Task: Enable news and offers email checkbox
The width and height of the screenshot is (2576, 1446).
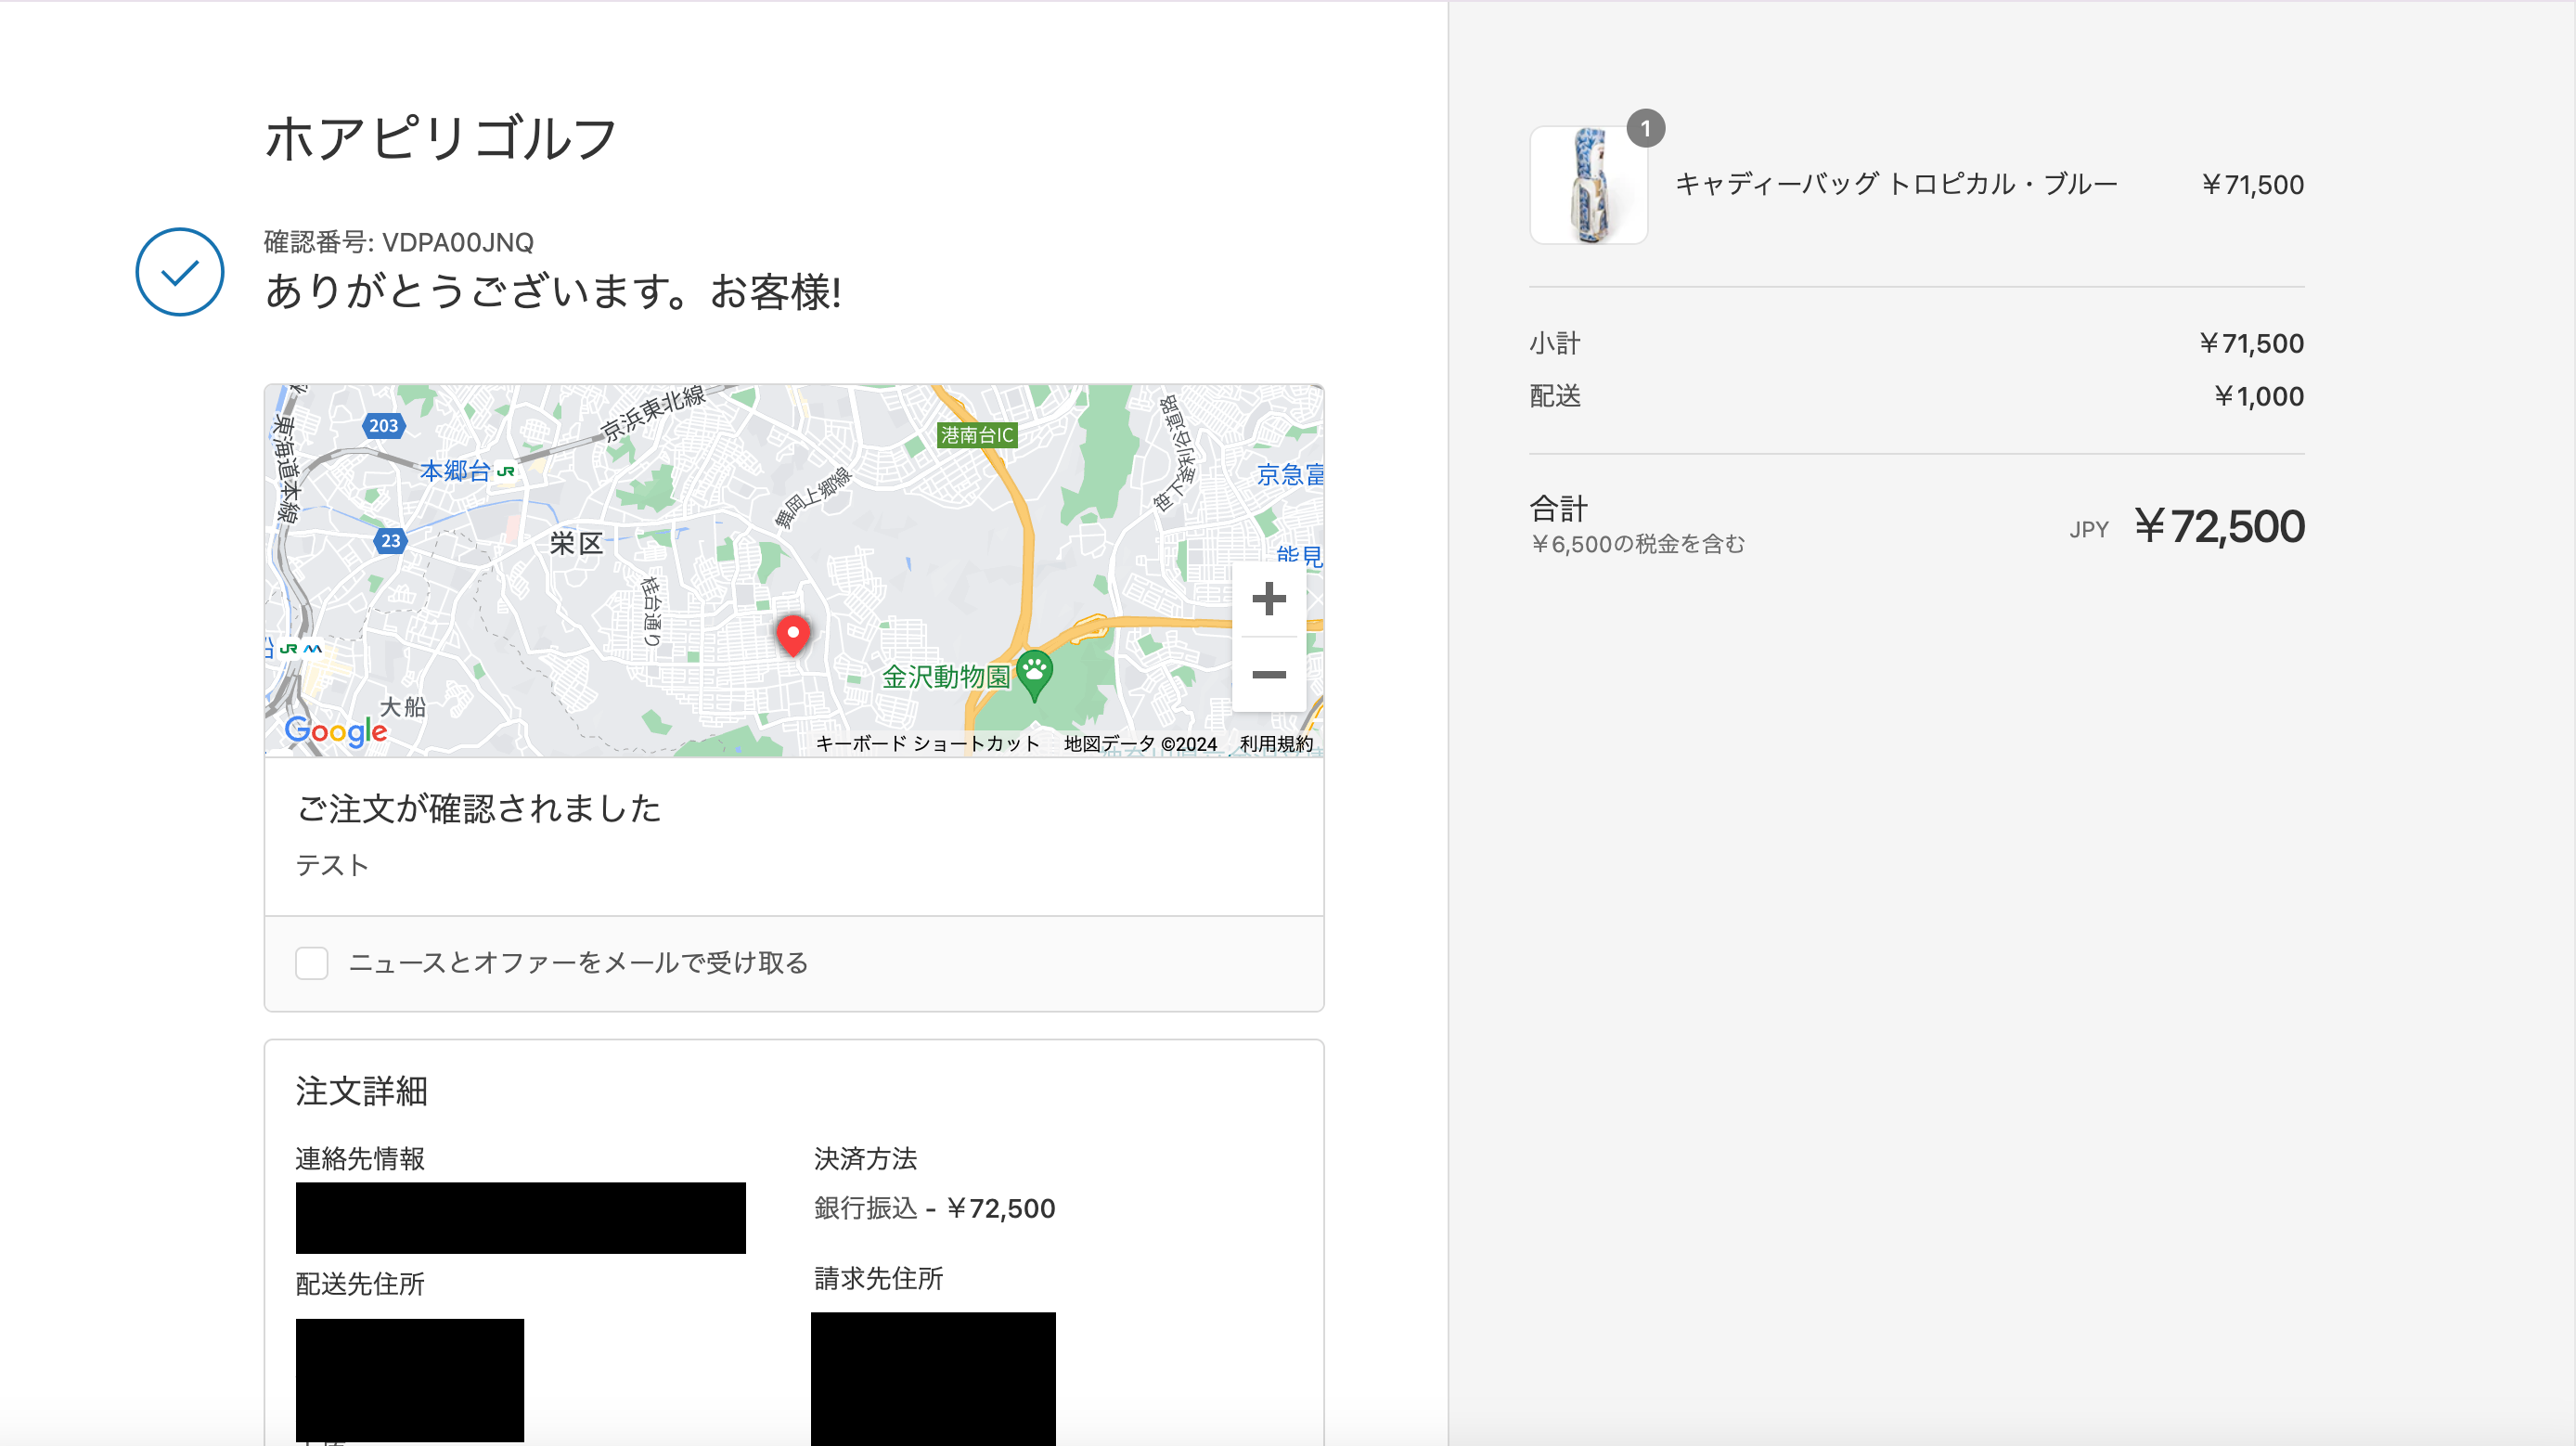Action: click(x=312, y=963)
